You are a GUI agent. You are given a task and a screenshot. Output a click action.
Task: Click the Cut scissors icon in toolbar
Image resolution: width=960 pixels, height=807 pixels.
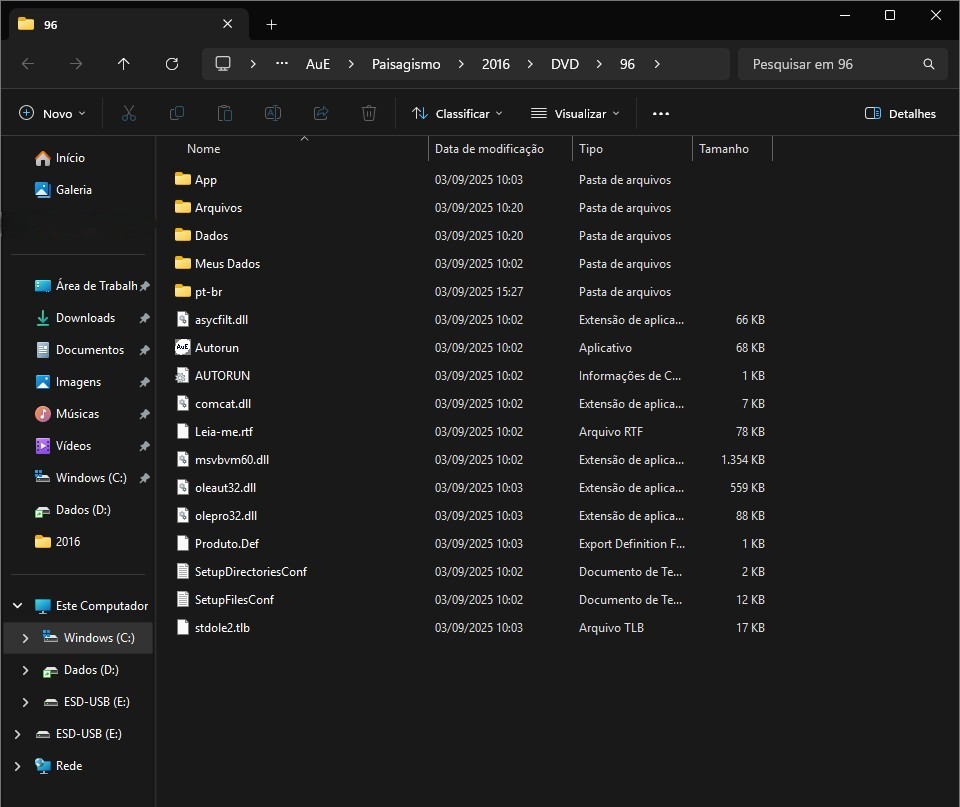tap(128, 113)
